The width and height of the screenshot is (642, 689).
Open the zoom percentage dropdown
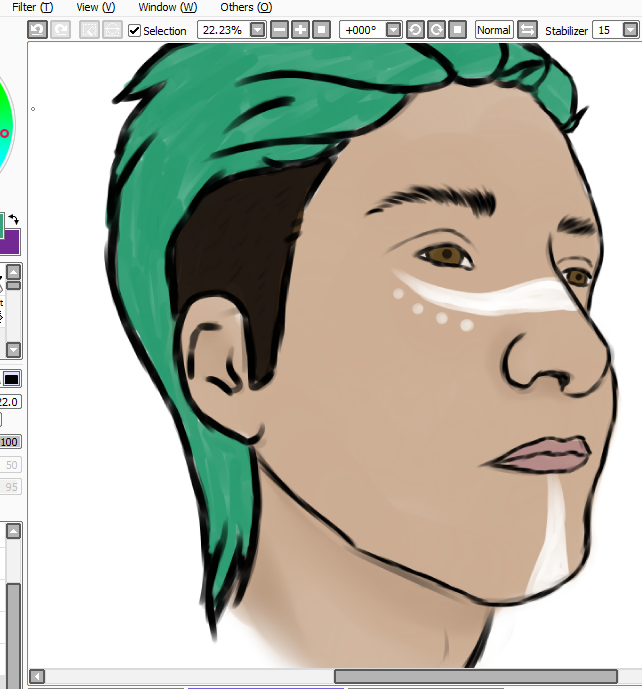coord(258,30)
